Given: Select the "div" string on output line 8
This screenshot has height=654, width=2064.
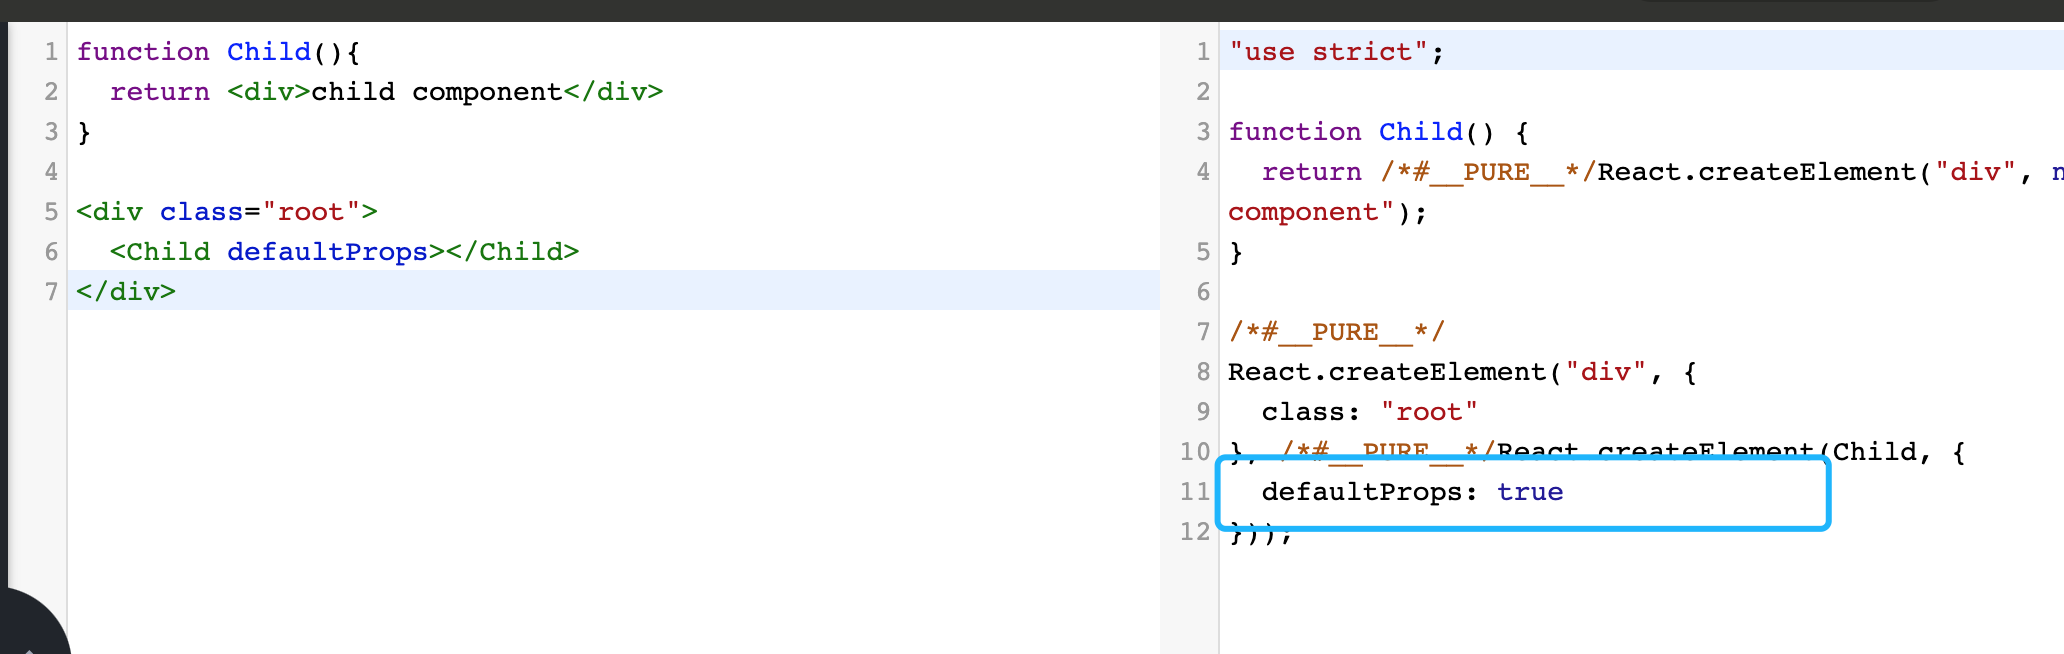Looking at the screenshot, I should coord(1605,372).
